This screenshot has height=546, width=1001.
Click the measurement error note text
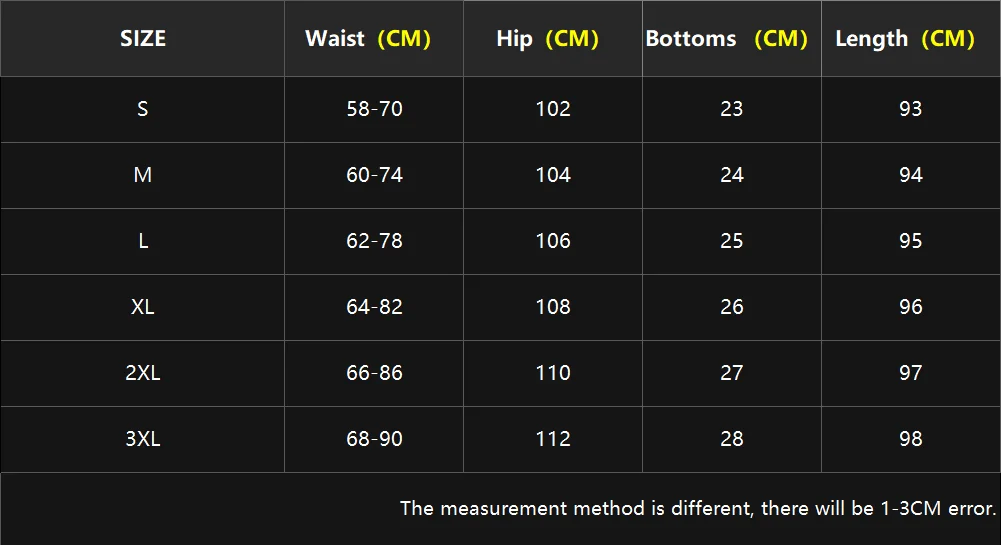pyautogui.click(x=698, y=509)
